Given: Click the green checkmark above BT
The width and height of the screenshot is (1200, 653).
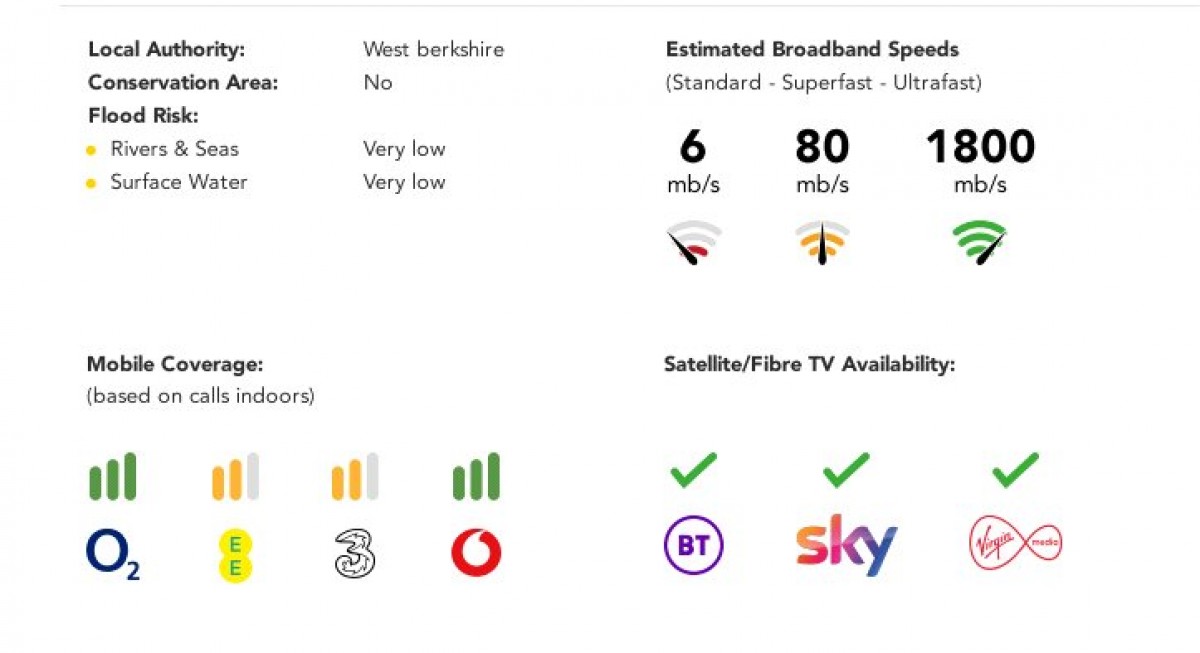Looking at the screenshot, I should pyautogui.click(x=694, y=469).
